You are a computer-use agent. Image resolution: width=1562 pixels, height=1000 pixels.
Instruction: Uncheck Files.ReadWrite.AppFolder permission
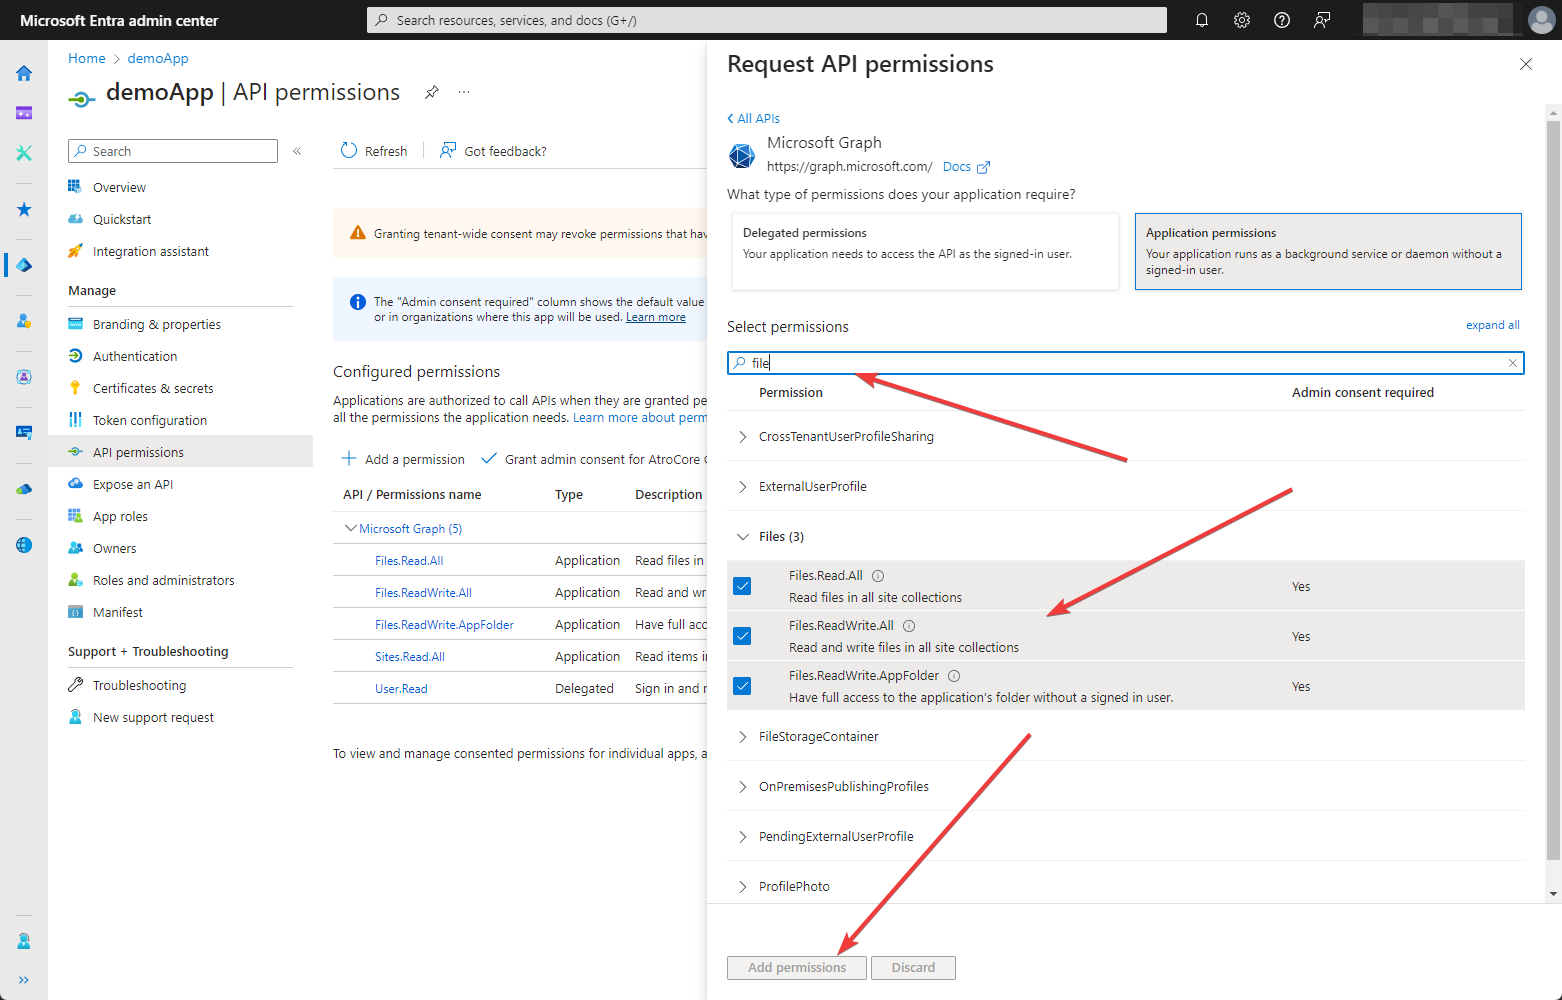click(x=742, y=686)
